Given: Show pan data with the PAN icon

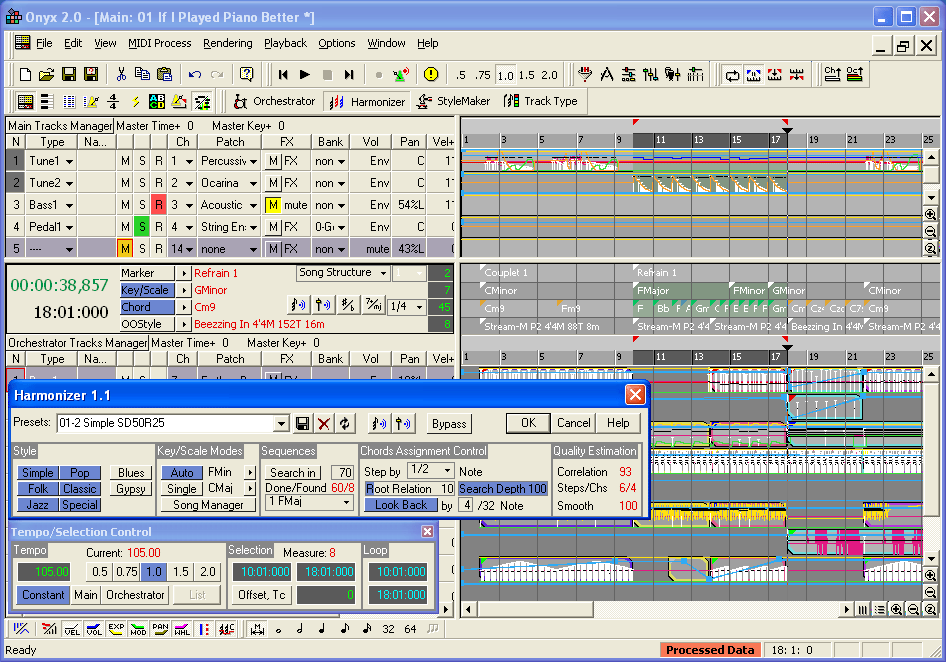Looking at the screenshot, I should [160, 629].
